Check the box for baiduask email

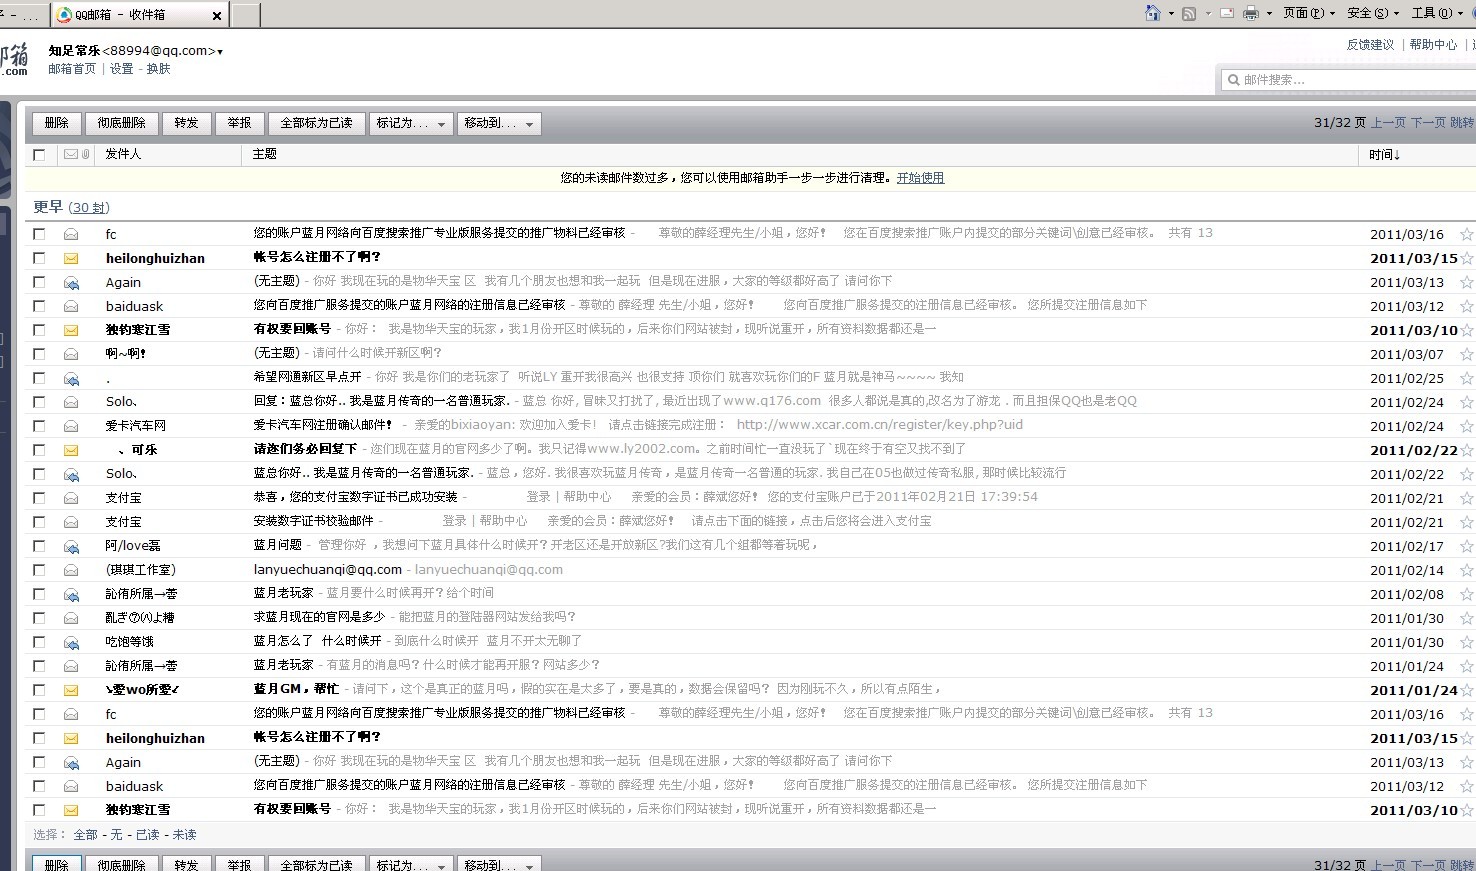[39, 306]
